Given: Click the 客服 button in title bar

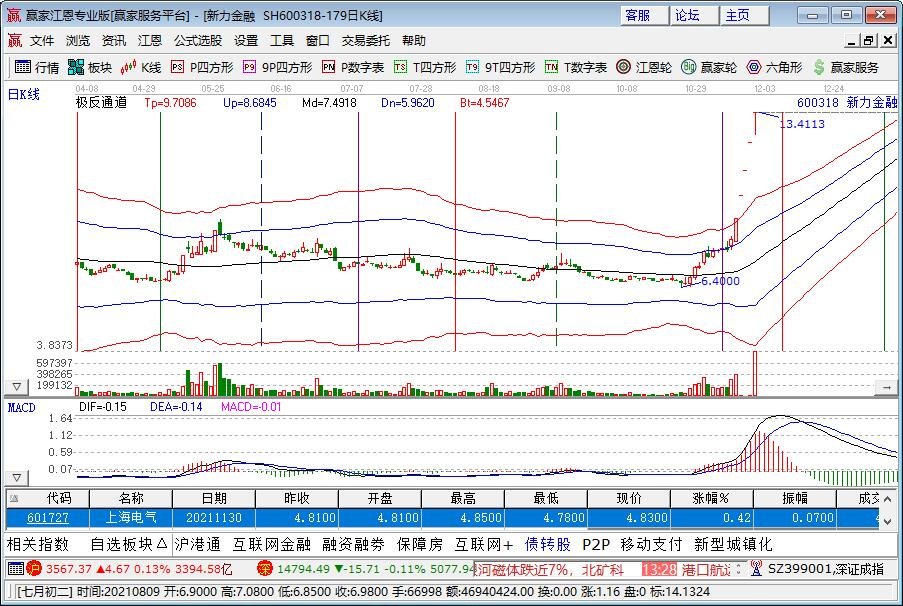Looking at the screenshot, I should (644, 16).
